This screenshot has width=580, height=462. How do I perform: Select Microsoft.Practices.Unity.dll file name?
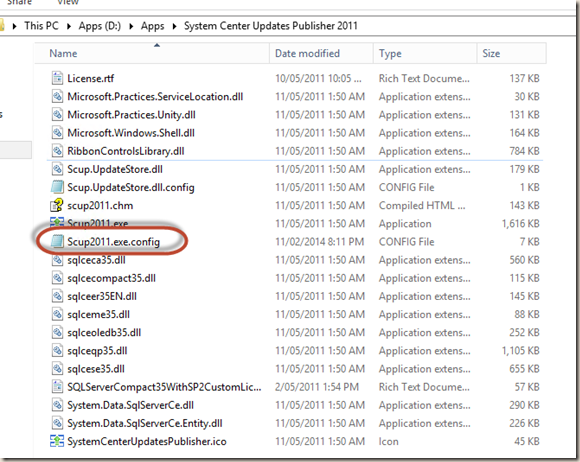pyautogui.click(x=131, y=115)
